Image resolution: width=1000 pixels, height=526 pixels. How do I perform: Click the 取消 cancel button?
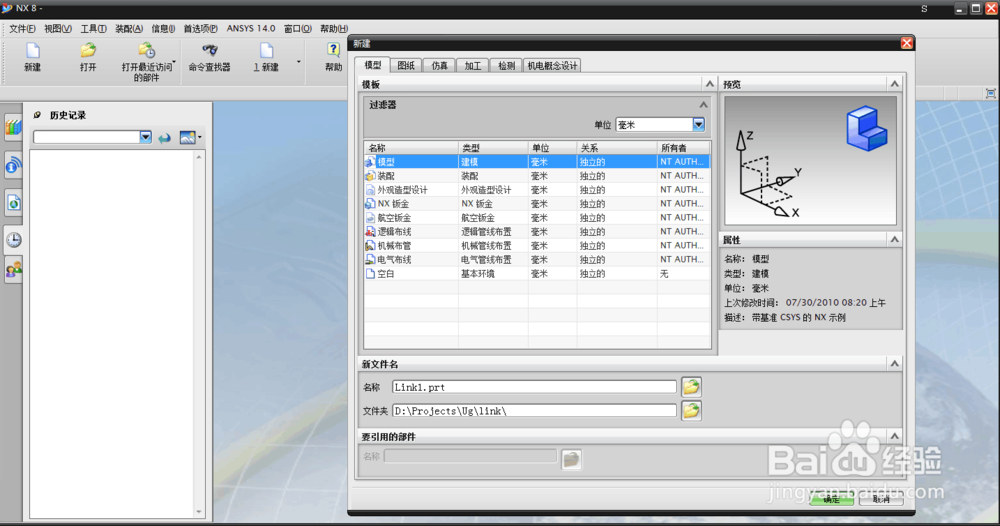tap(881, 500)
